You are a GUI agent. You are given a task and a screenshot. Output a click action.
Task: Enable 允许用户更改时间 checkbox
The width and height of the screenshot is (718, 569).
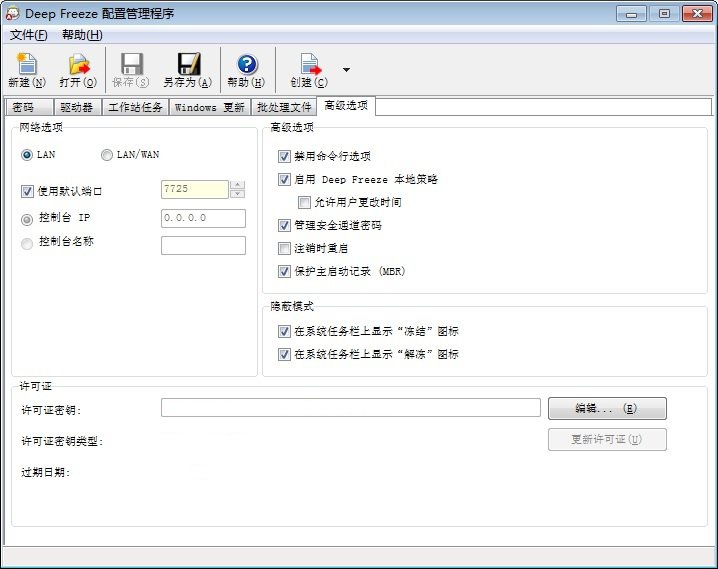pos(305,202)
